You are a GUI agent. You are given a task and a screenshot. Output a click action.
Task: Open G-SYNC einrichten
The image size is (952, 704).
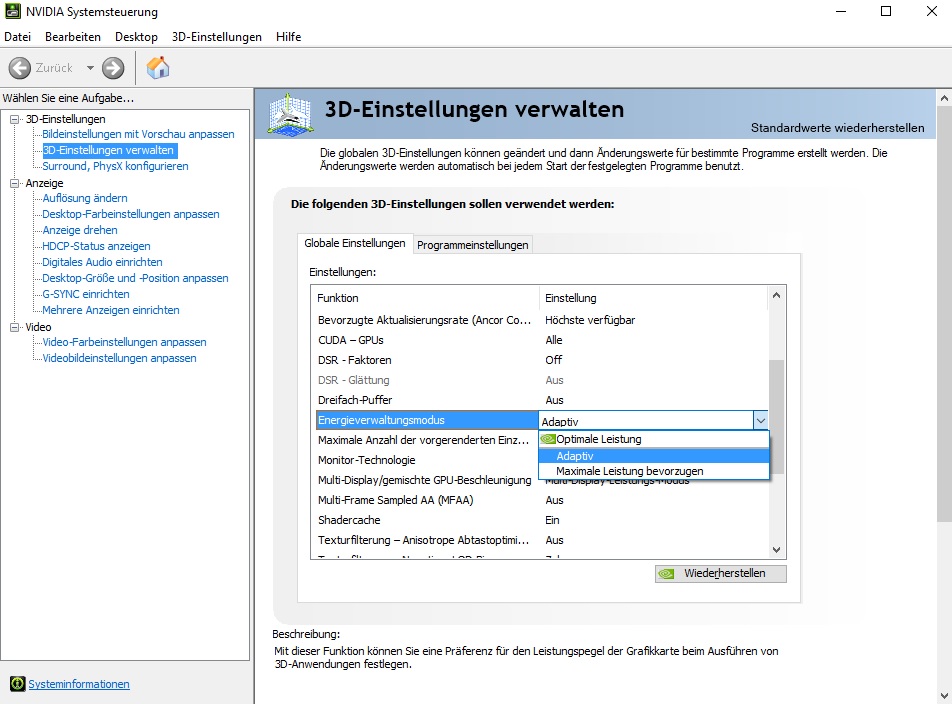click(86, 294)
